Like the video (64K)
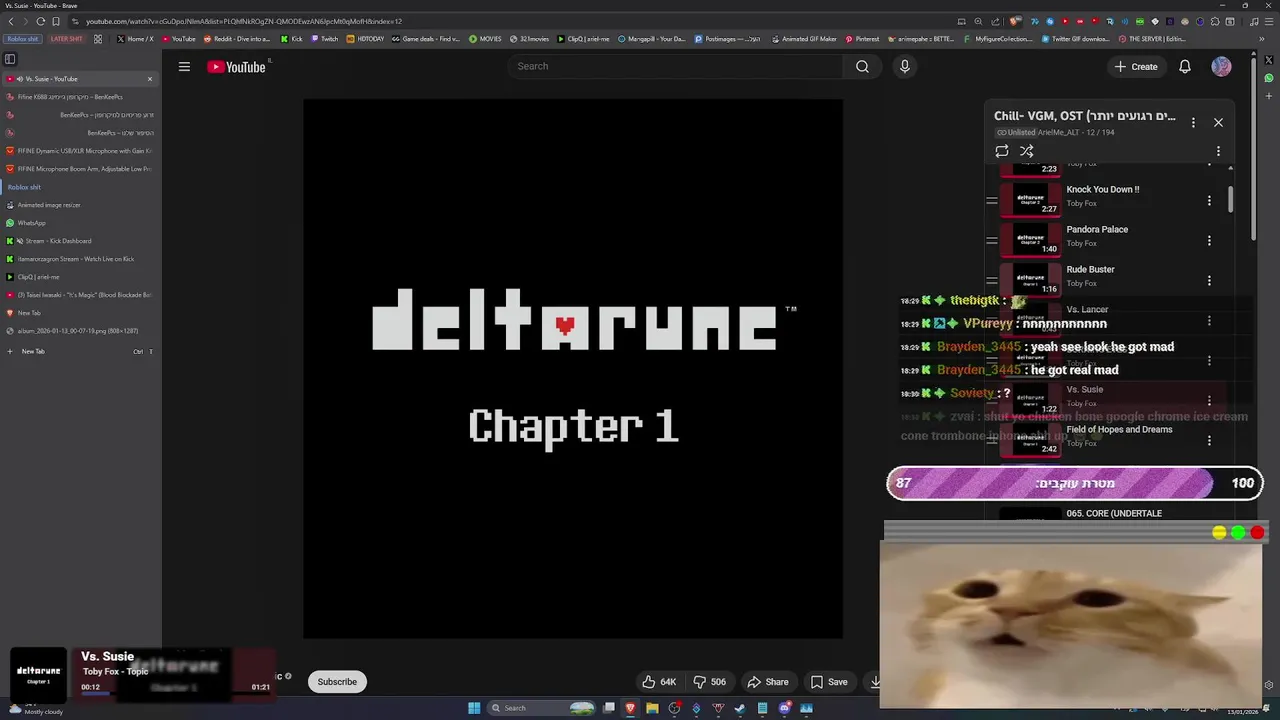The height and width of the screenshot is (720, 1280). point(659,682)
